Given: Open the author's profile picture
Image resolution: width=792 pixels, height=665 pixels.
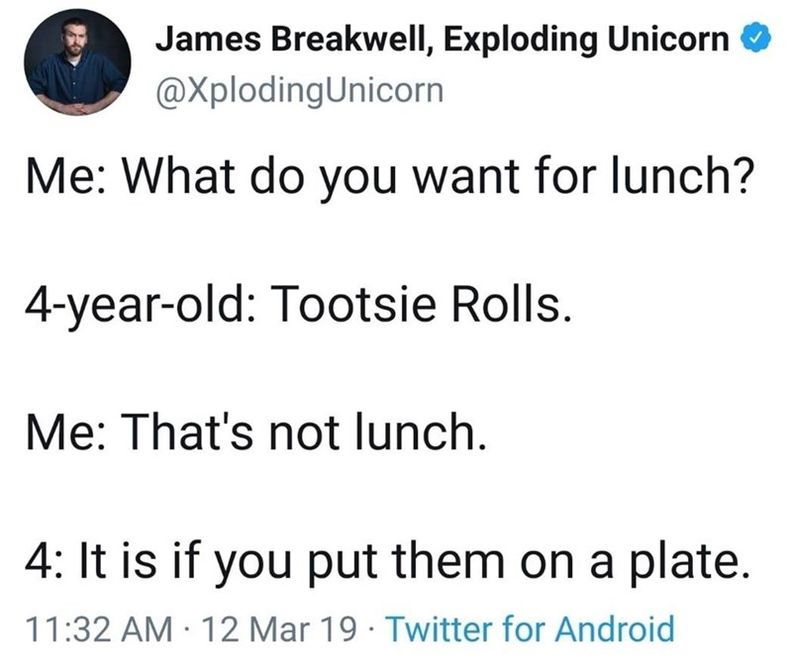Looking at the screenshot, I should click(77, 62).
